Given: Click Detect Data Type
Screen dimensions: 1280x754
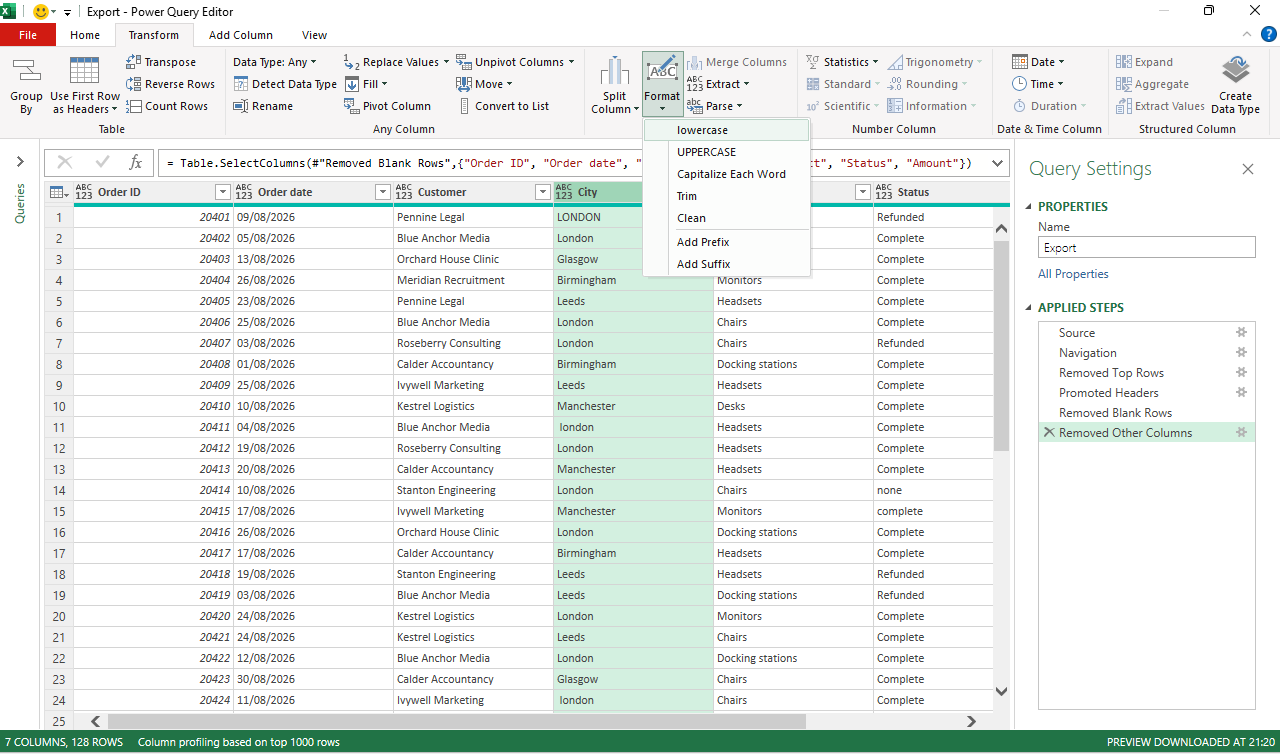Looking at the screenshot, I should point(285,84).
